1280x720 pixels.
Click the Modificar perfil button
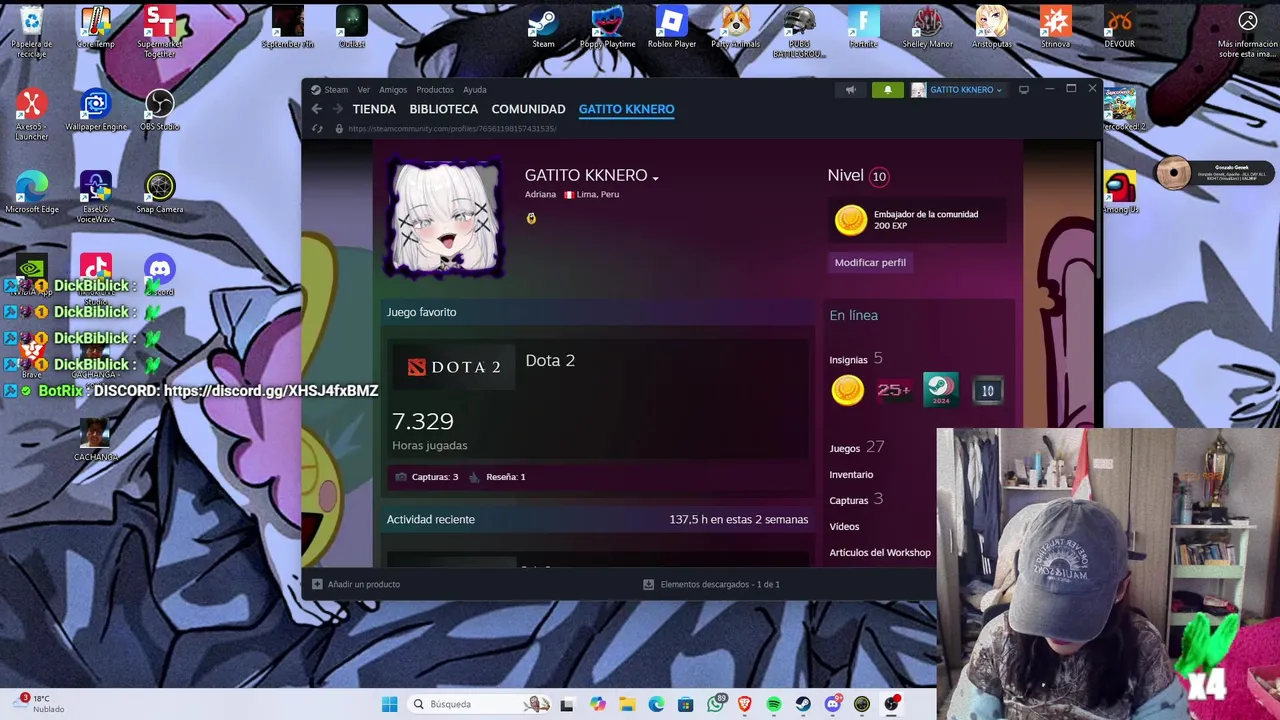pyautogui.click(x=870, y=262)
